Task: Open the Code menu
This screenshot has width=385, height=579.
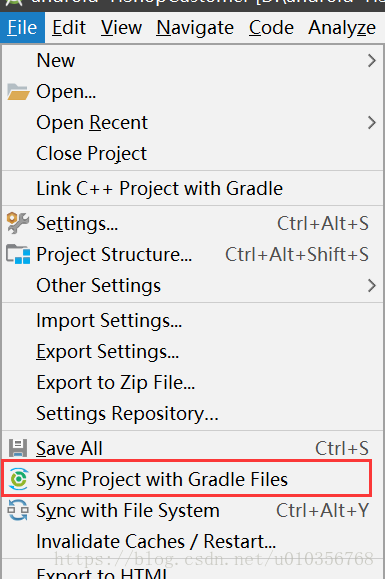Action: click(271, 28)
